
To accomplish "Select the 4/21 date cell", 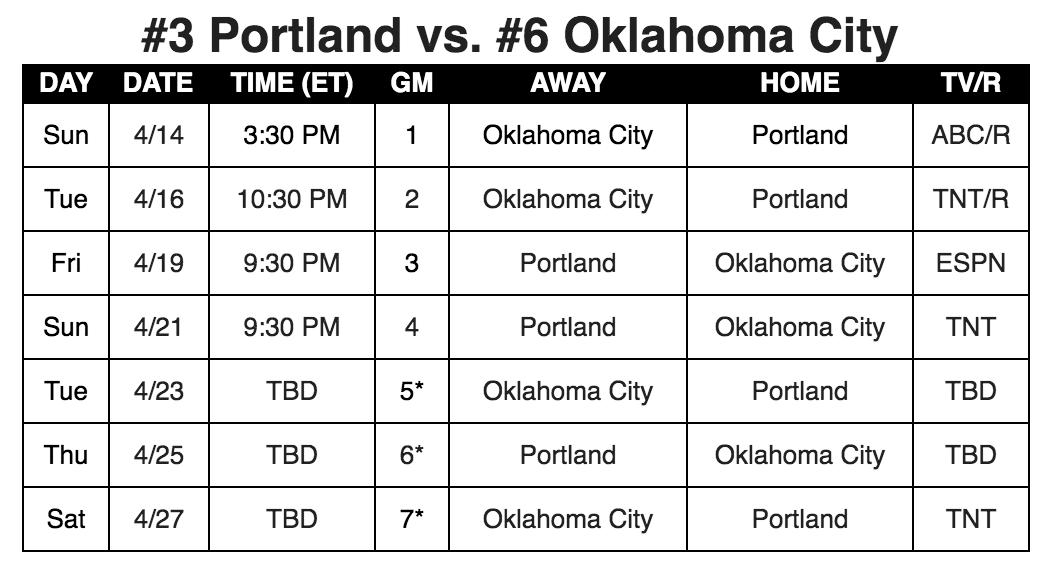I will click(x=159, y=327).
